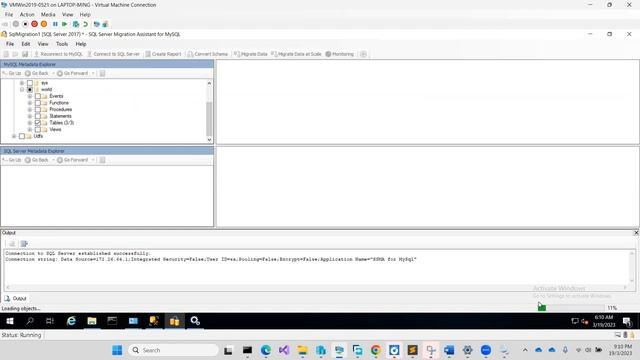The width and height of the screenshot is (640, 360).
Task: Click the VM Shut Down red button
Action: click(x=35, y=24)
